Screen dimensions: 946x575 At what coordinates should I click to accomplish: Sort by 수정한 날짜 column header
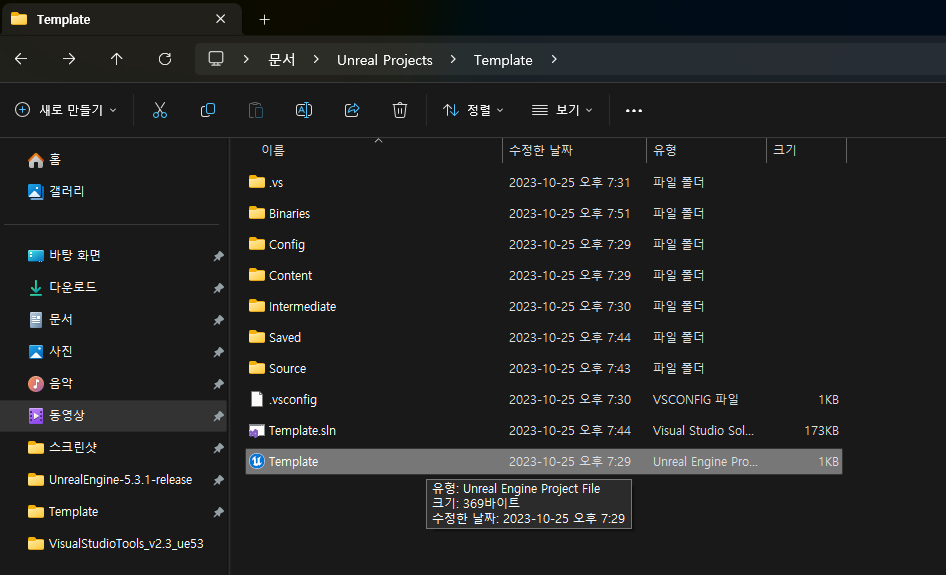coord(541,150)
